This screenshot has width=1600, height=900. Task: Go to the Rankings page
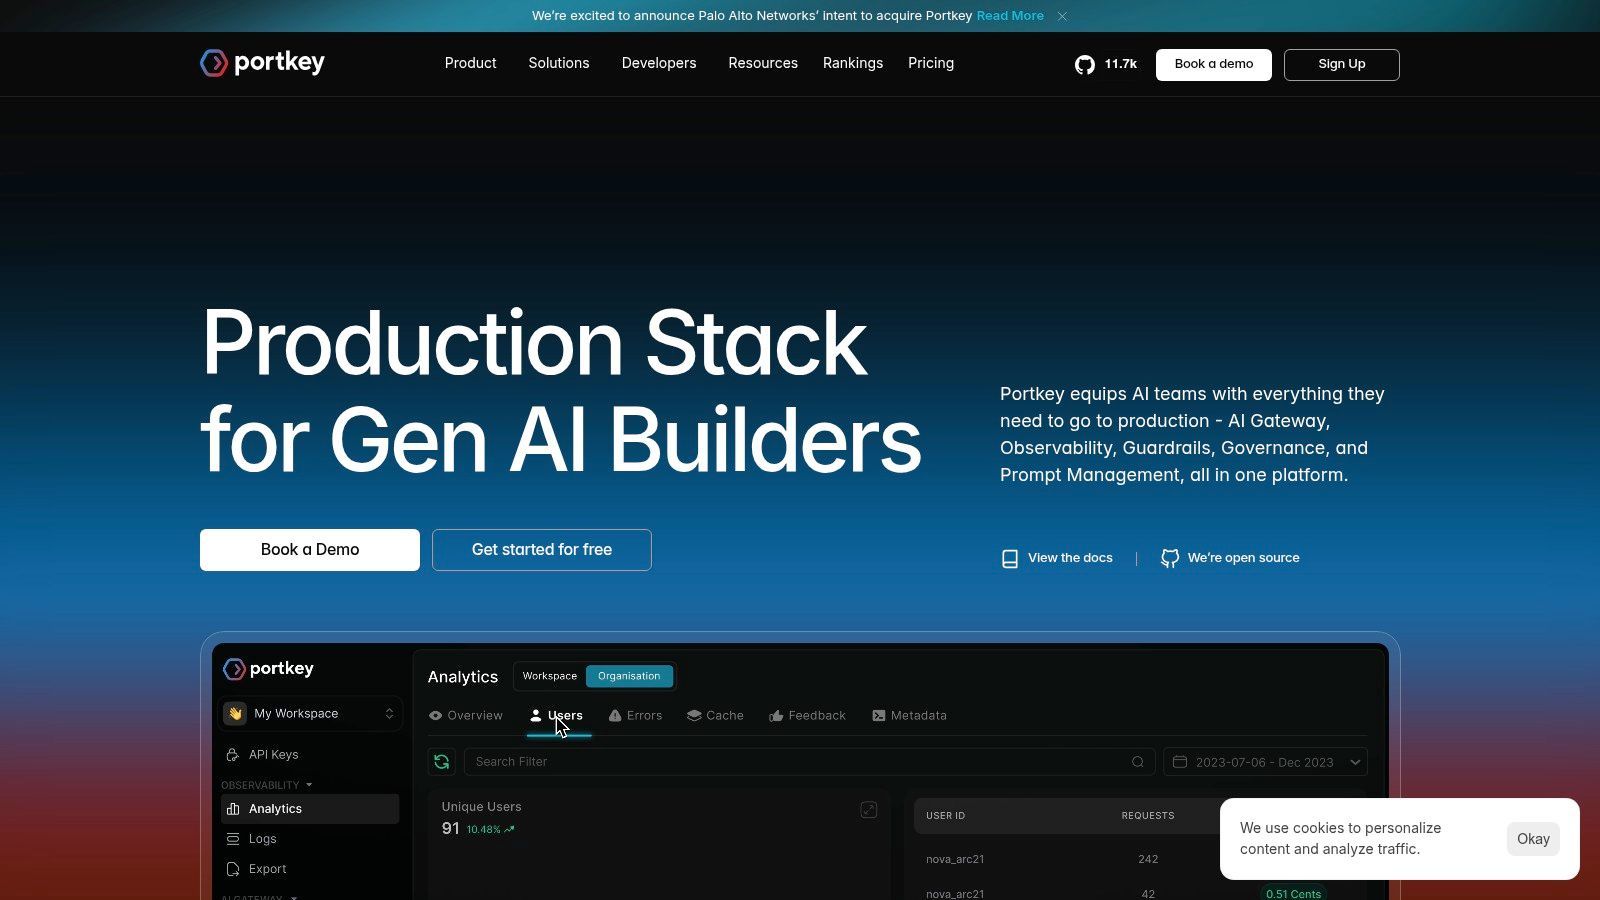coord(853,63)
